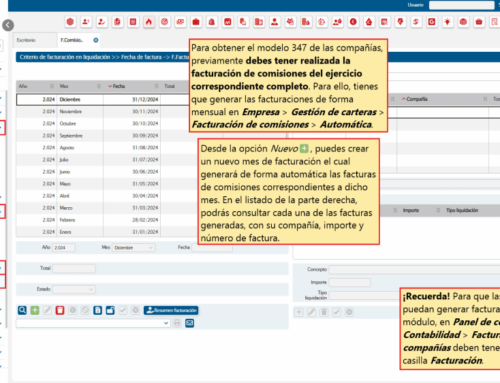Click the euro coin icon in the top toolbar
The height and width of the screenshot is (383, 500).
(x=353, y=22)
